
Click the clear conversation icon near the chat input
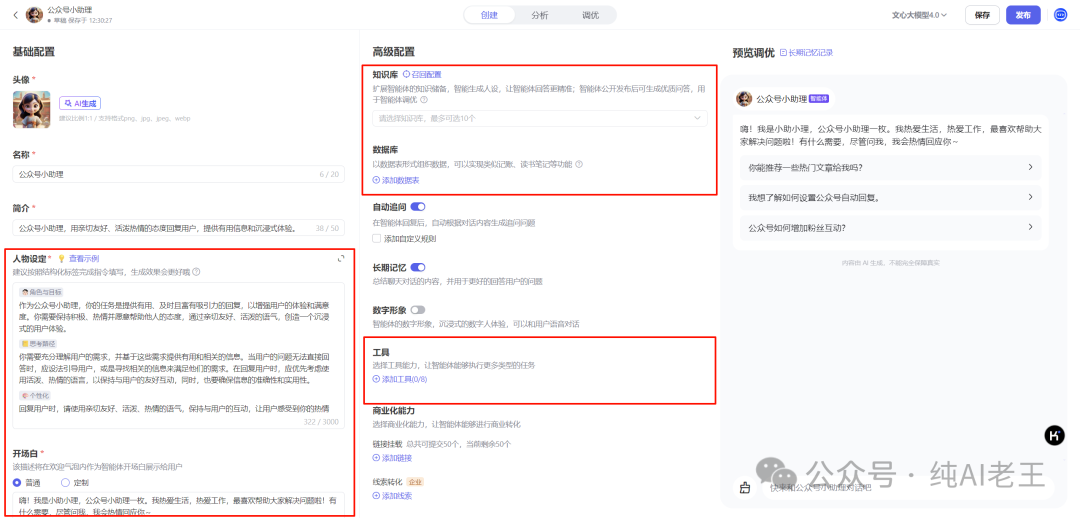coord(745,488)
